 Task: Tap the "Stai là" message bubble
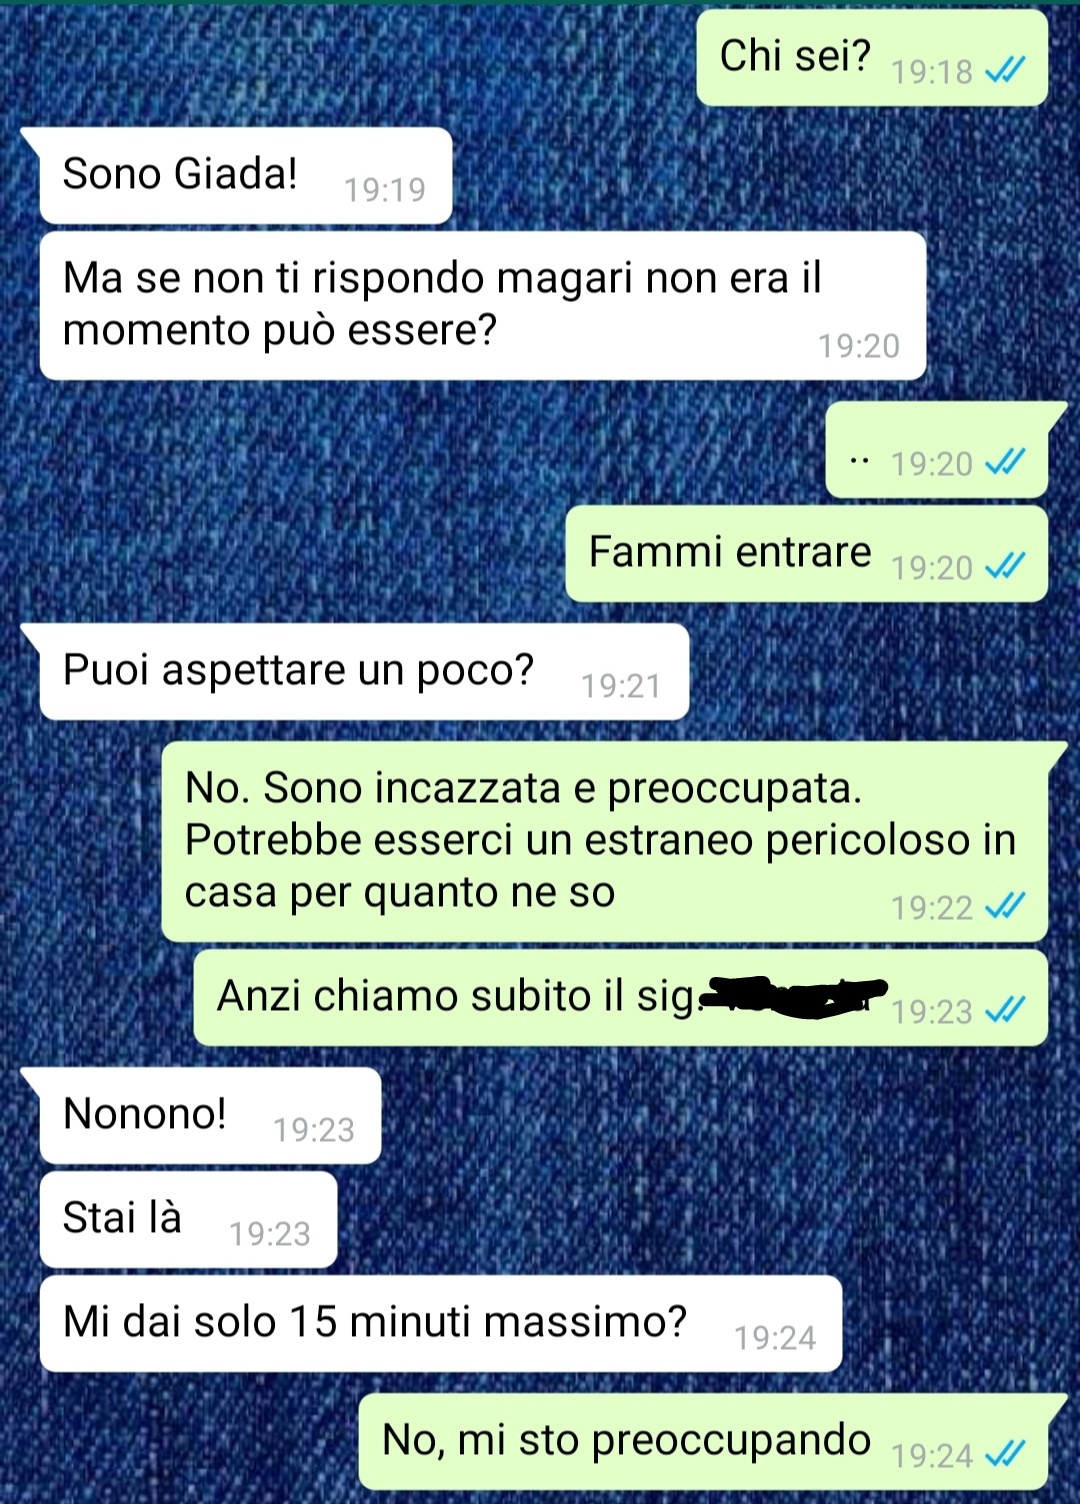(188, 1220)
